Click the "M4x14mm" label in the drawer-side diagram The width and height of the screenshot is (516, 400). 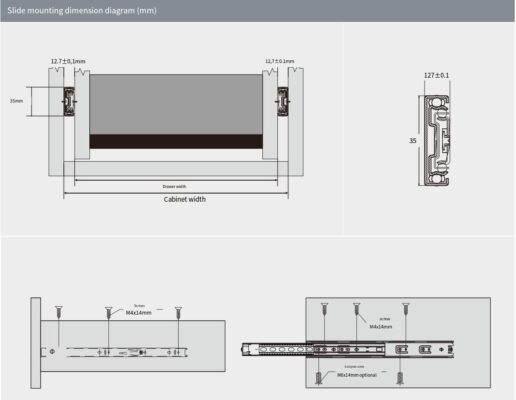(x=139, y=313)
